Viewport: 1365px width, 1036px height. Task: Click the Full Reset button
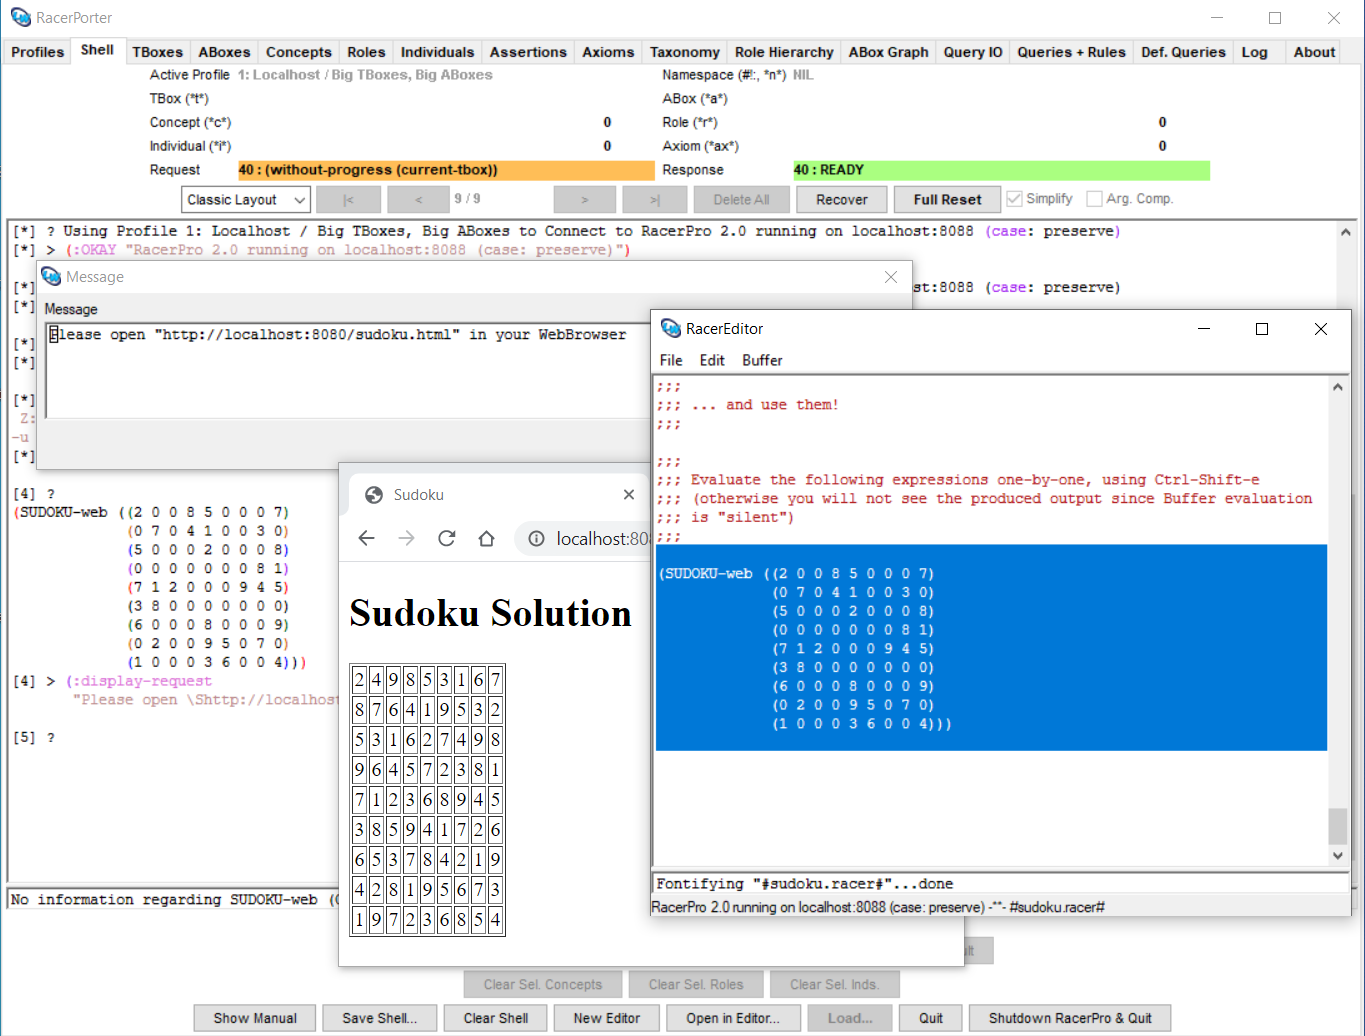click(947, 199)
